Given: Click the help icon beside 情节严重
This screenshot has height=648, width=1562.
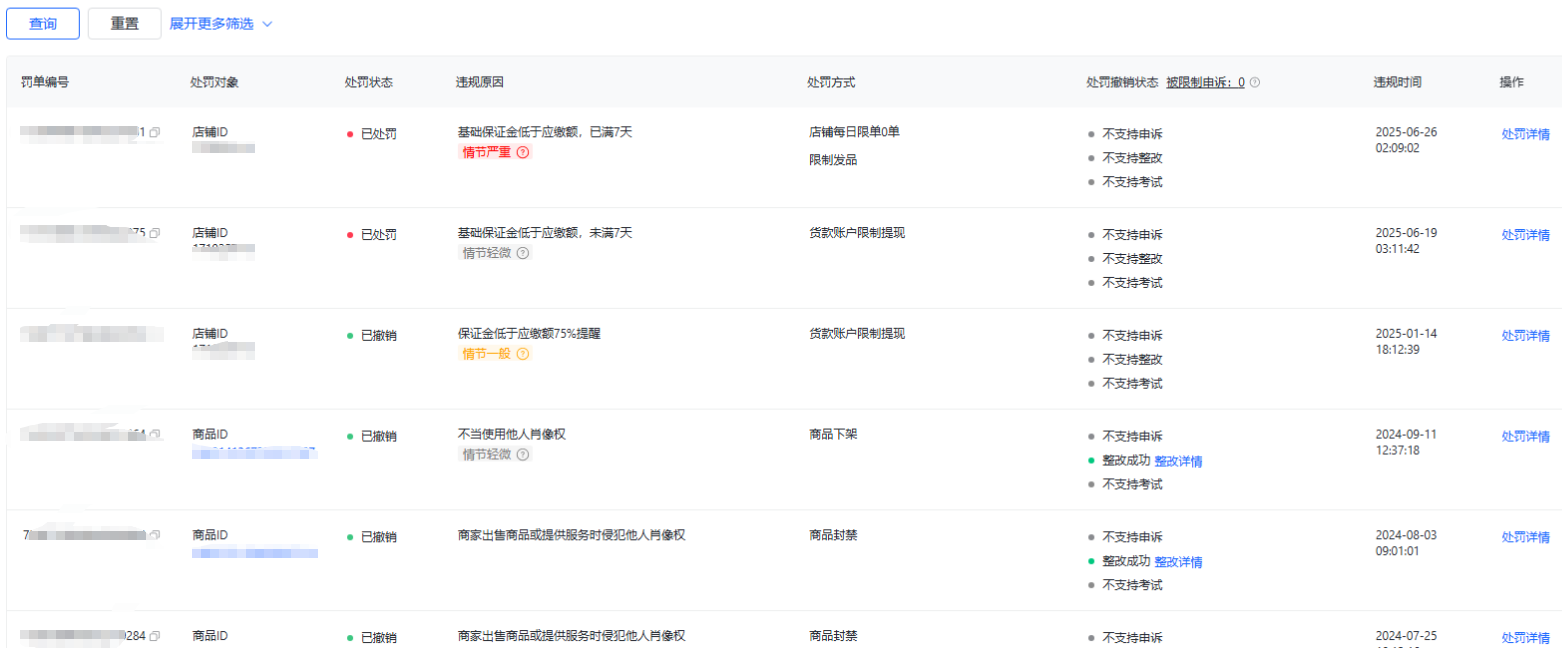Looking at the screenshot, I should 522,153.
